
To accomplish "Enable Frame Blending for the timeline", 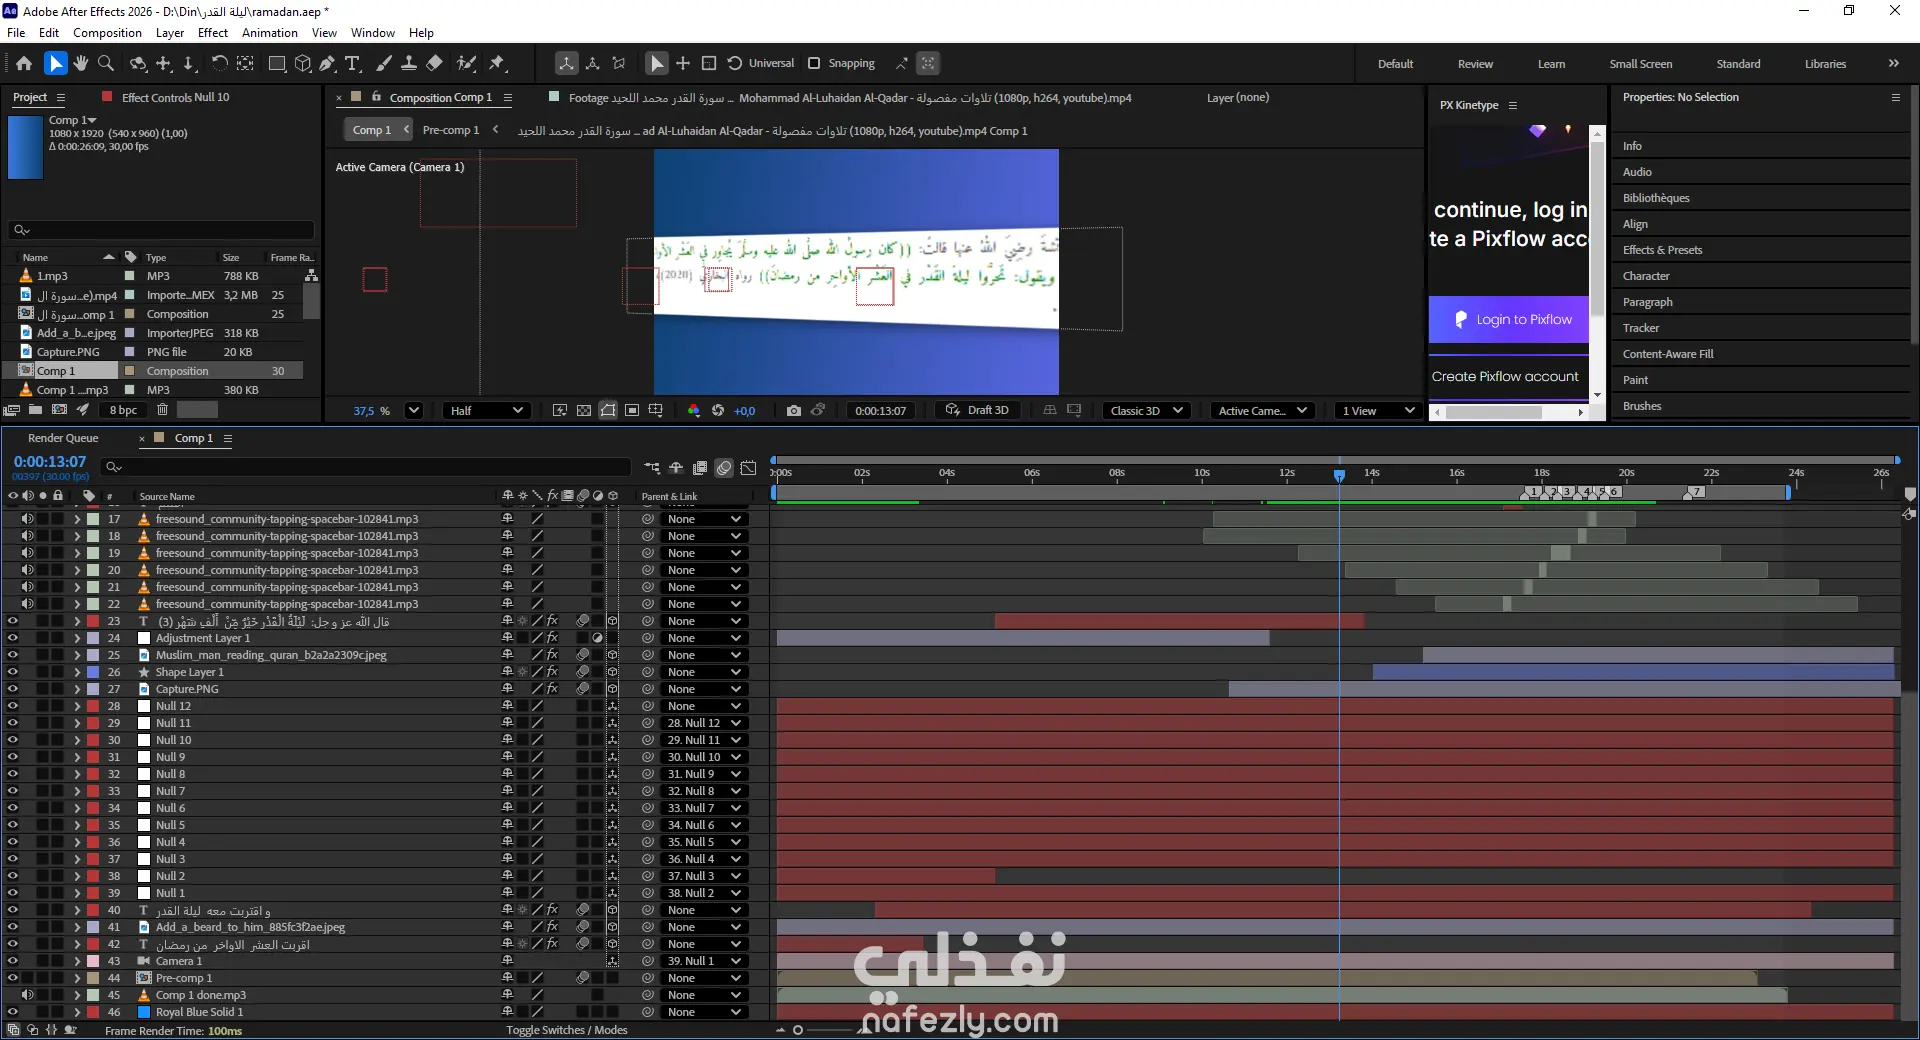I will pyautogui.click(x=700, y=467).
